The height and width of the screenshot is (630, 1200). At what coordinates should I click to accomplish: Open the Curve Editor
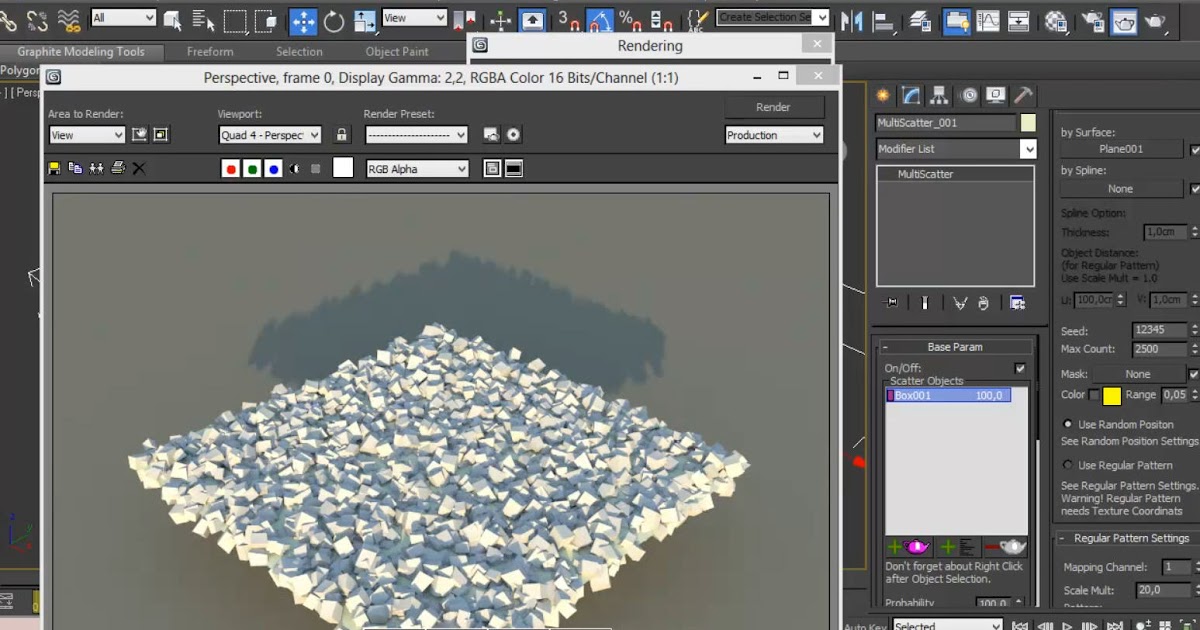pos(987,20)
